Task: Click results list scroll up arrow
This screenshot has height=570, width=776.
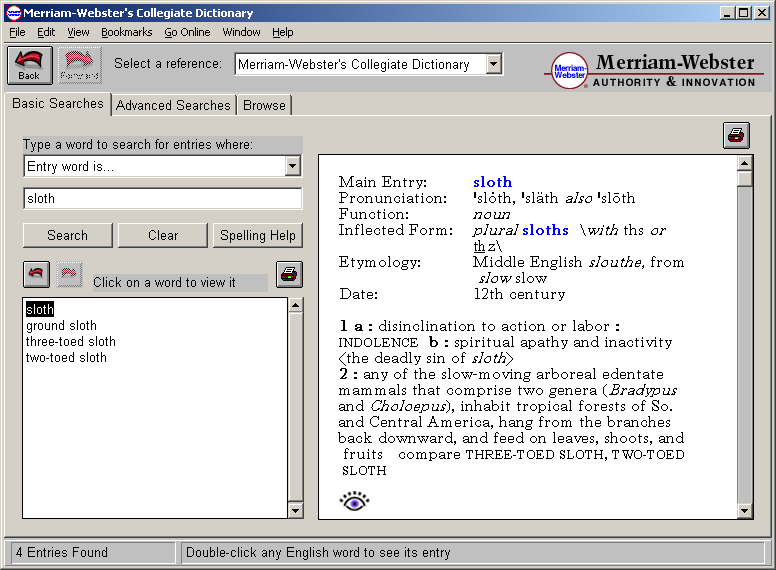Action: pos(295,305)
